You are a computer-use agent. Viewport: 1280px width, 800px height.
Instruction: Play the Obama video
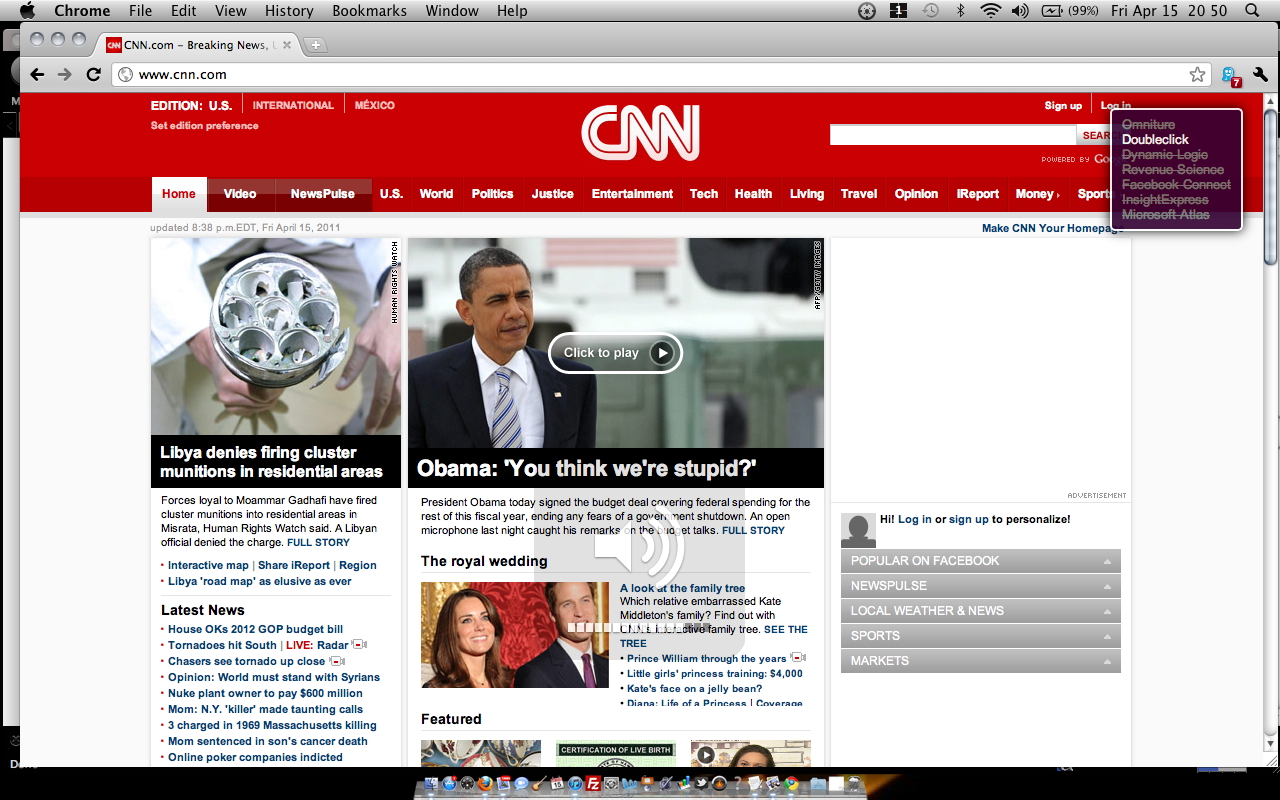coord(615,352)
